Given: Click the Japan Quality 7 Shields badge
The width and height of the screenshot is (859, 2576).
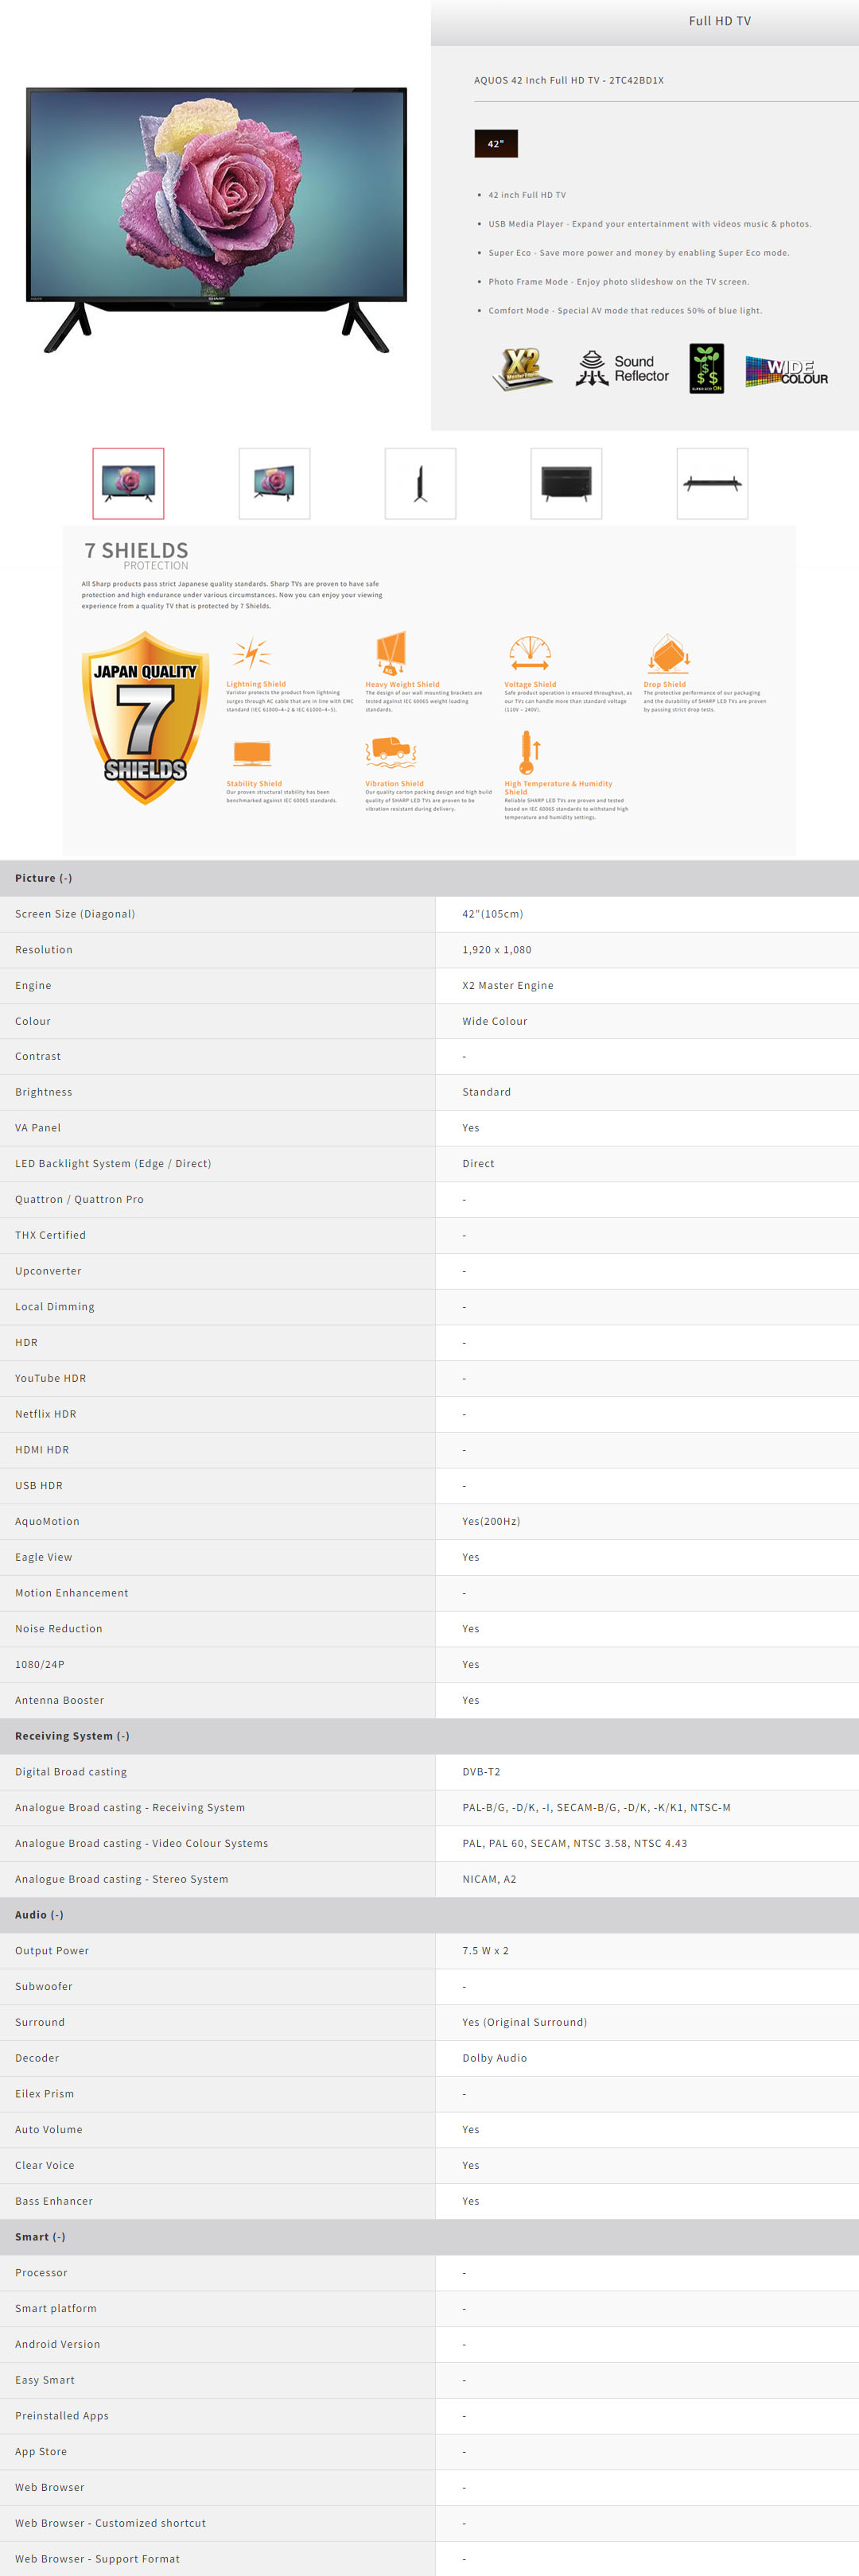Looking at the screenshot, I should (145, 717).
